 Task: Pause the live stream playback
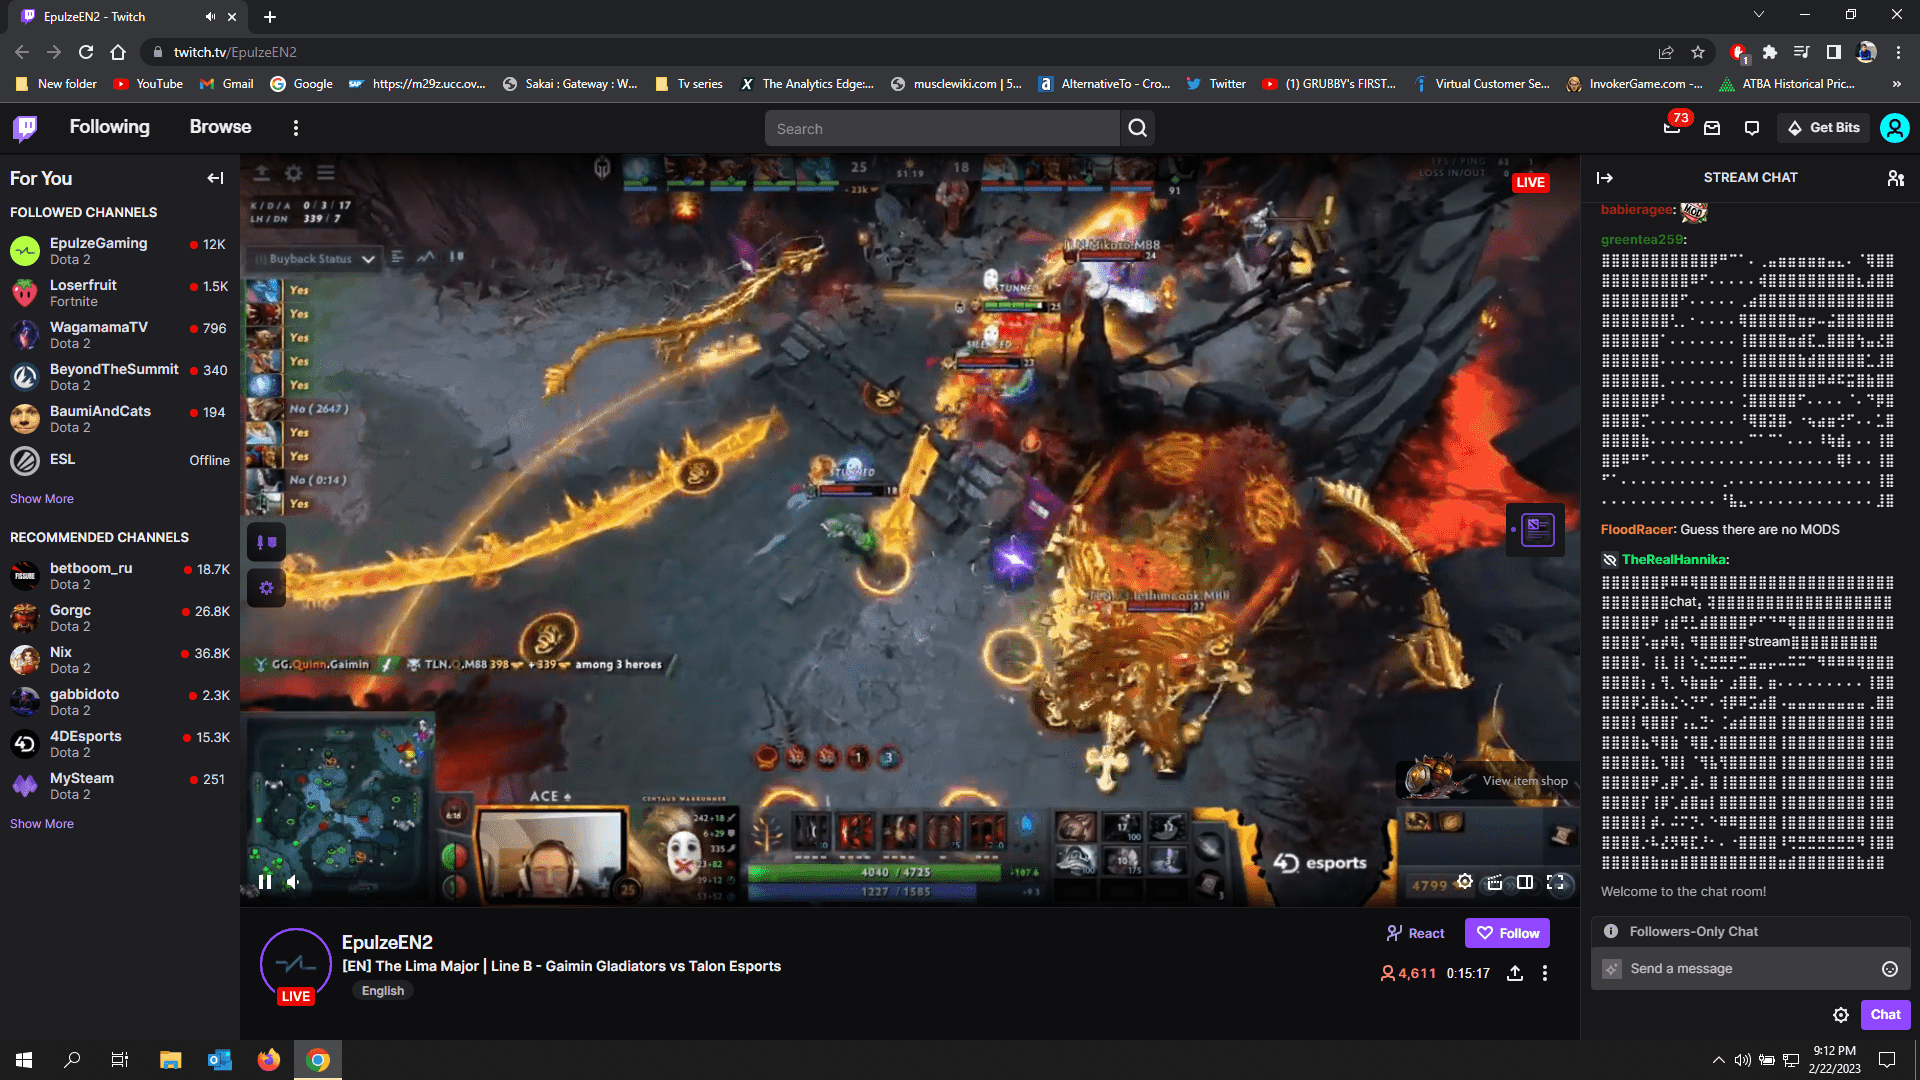(x=265, y=882)
